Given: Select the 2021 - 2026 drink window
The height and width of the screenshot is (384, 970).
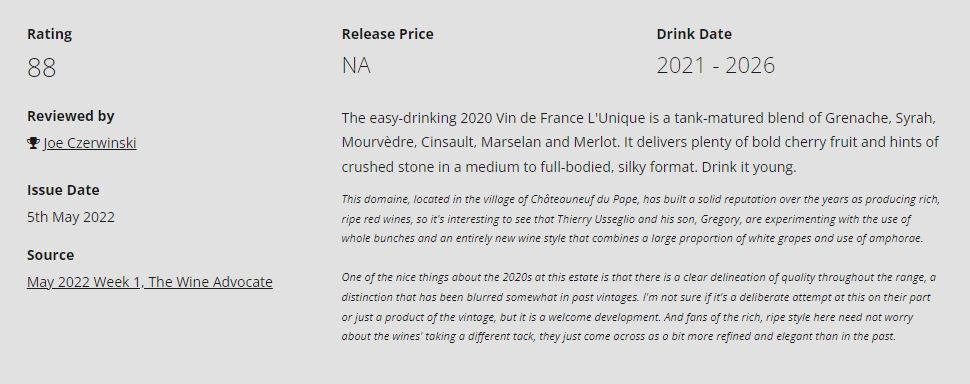Looking at the screenshot, I should click(715, 66).
